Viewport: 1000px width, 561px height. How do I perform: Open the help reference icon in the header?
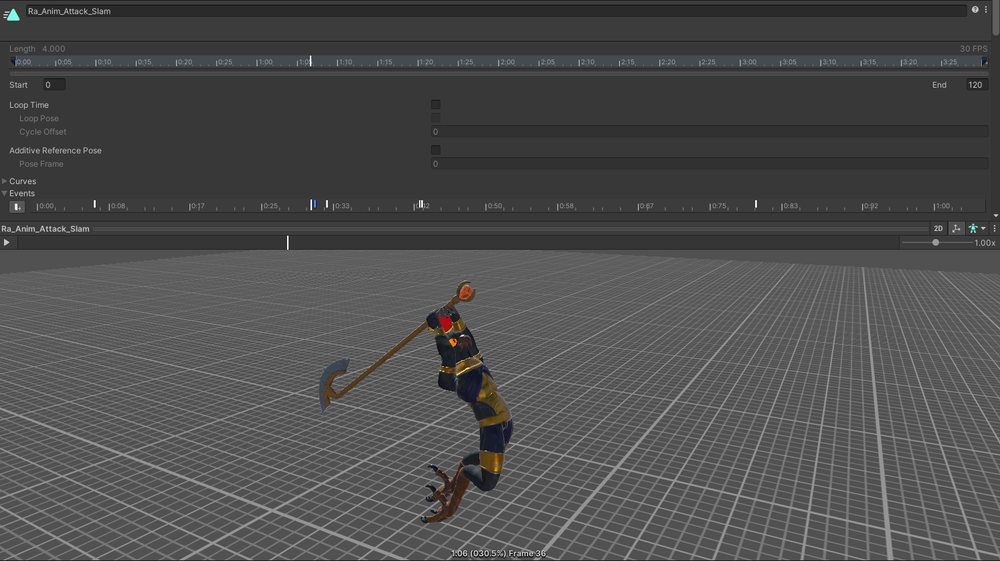[x=974, y=10]
